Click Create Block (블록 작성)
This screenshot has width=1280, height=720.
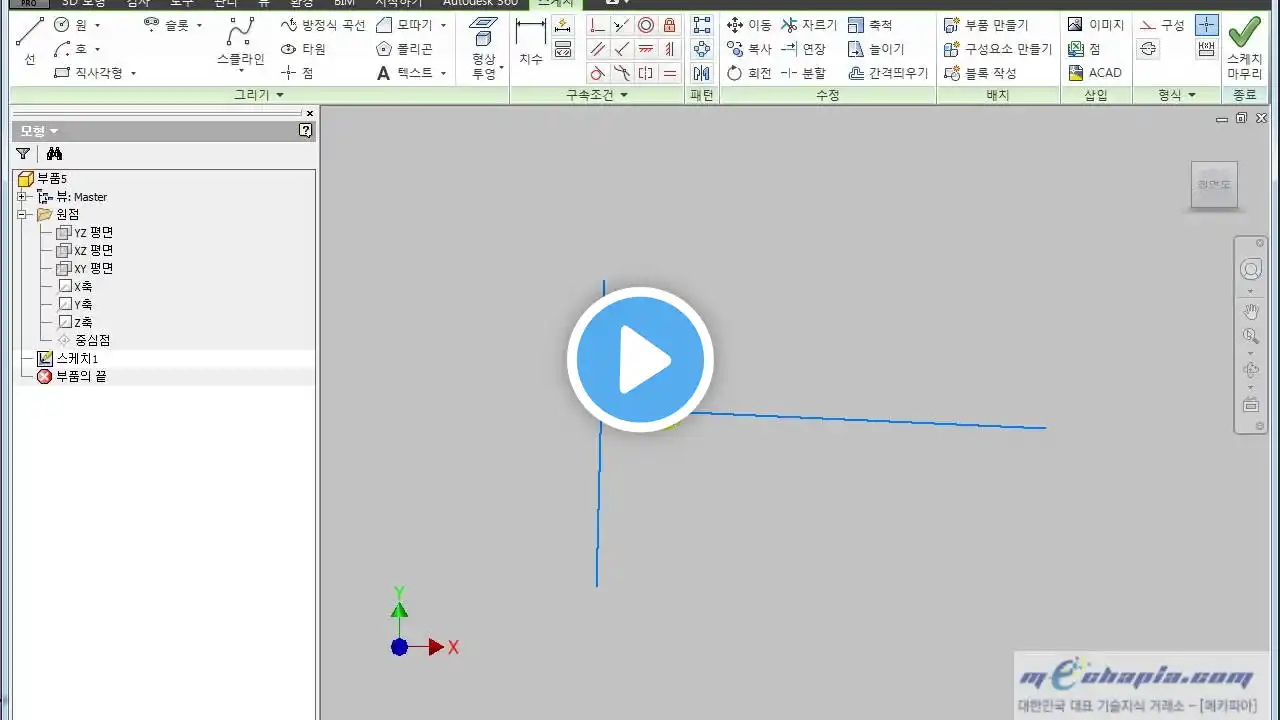click(x=980, y=73)
